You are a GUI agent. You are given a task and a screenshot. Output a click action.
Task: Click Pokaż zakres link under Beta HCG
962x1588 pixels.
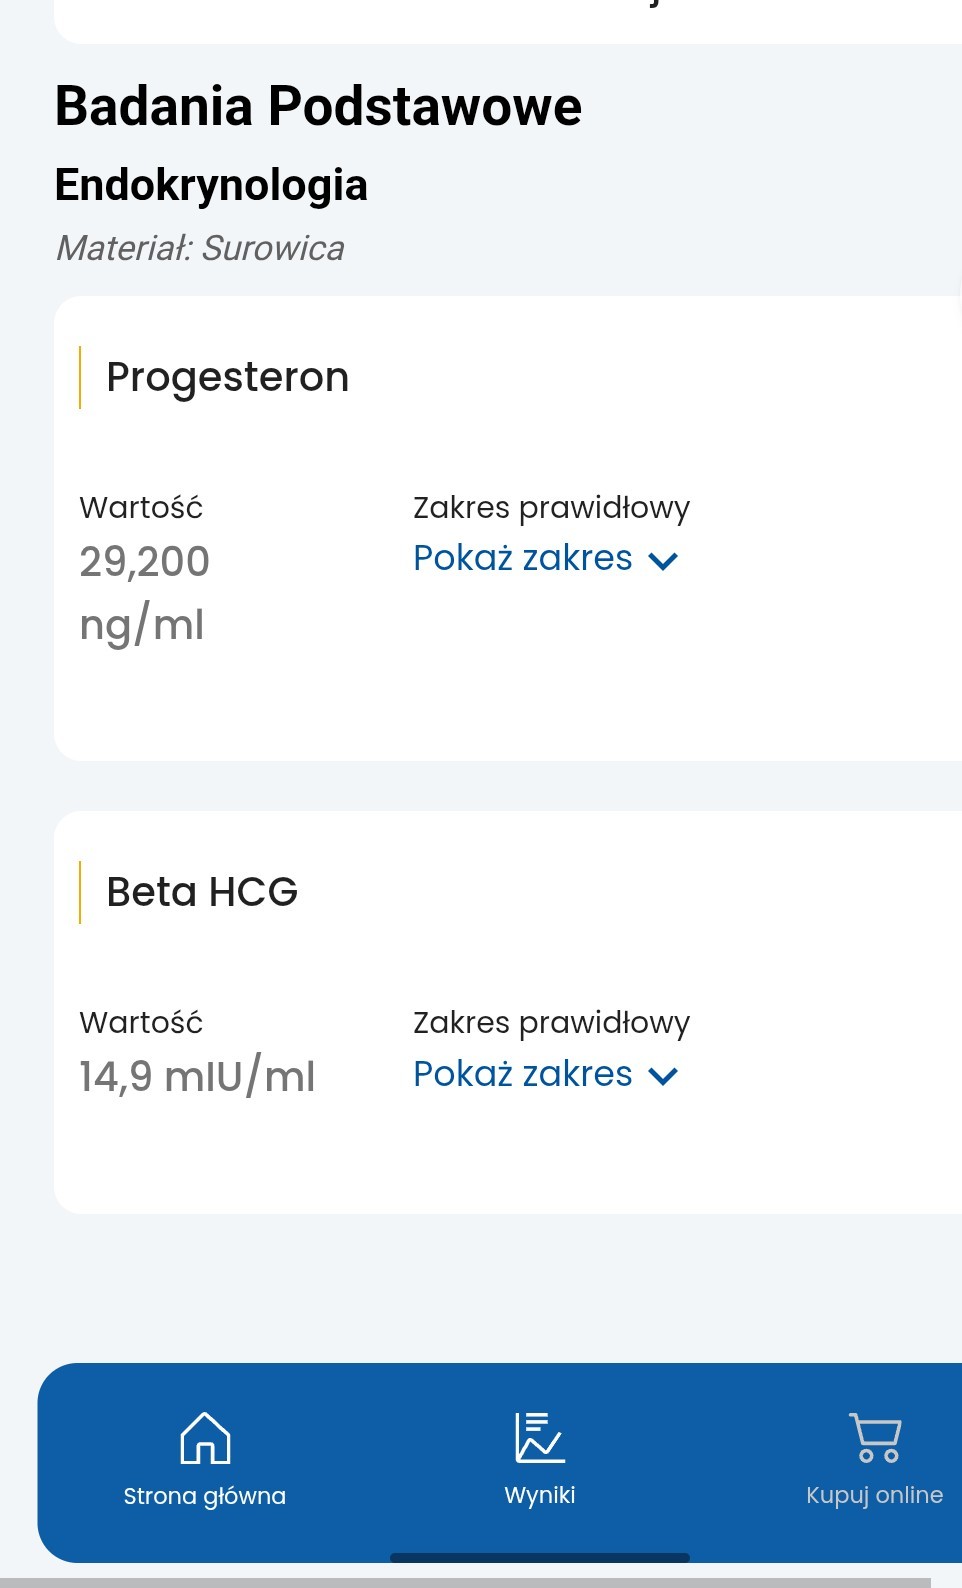pos(523,1074)
